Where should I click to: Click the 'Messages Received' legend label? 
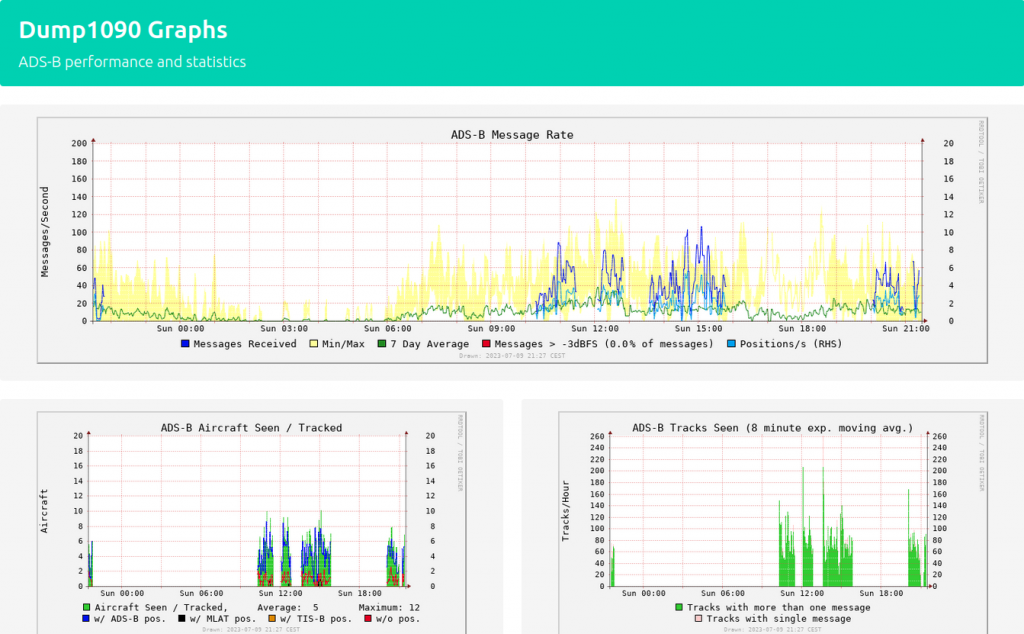tap(245, 343)
